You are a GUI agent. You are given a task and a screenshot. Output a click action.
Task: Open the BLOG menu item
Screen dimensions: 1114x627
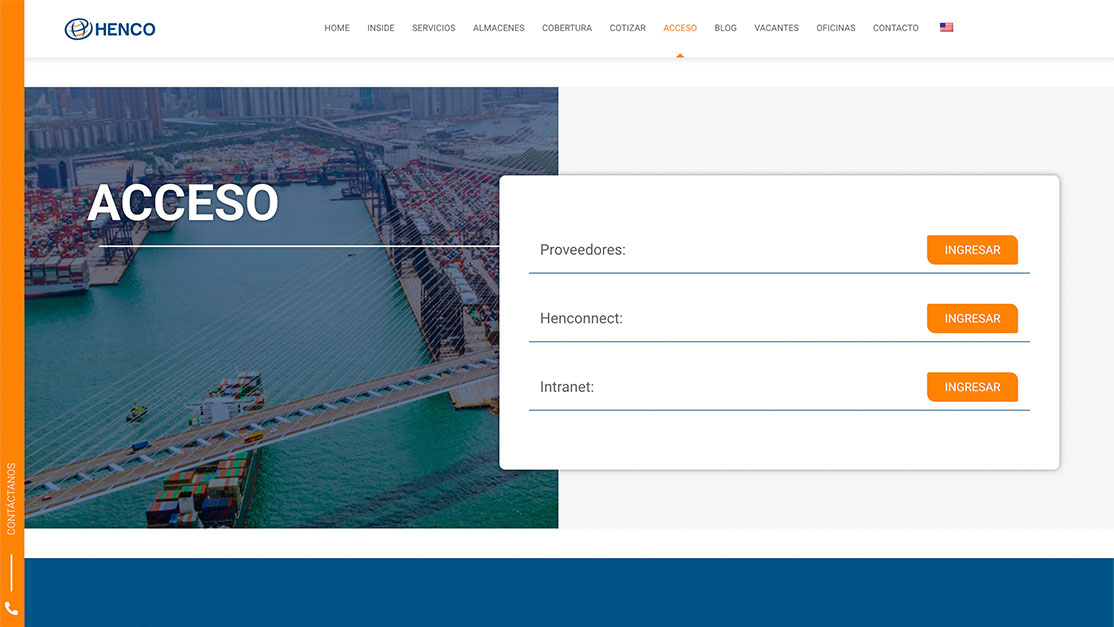pyautogui.click(x=725, y=27)
